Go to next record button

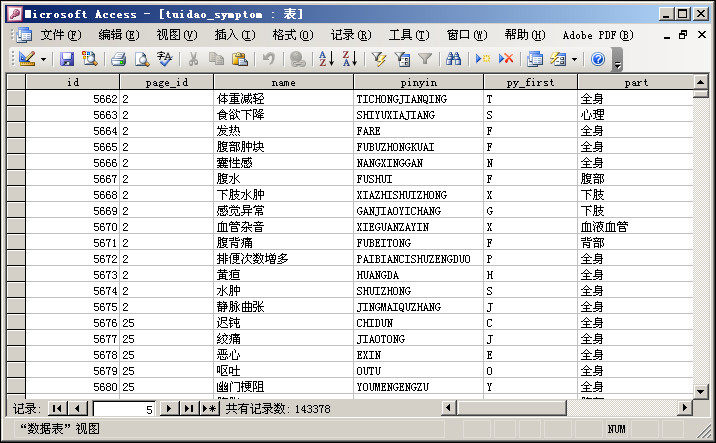point(169,408)
